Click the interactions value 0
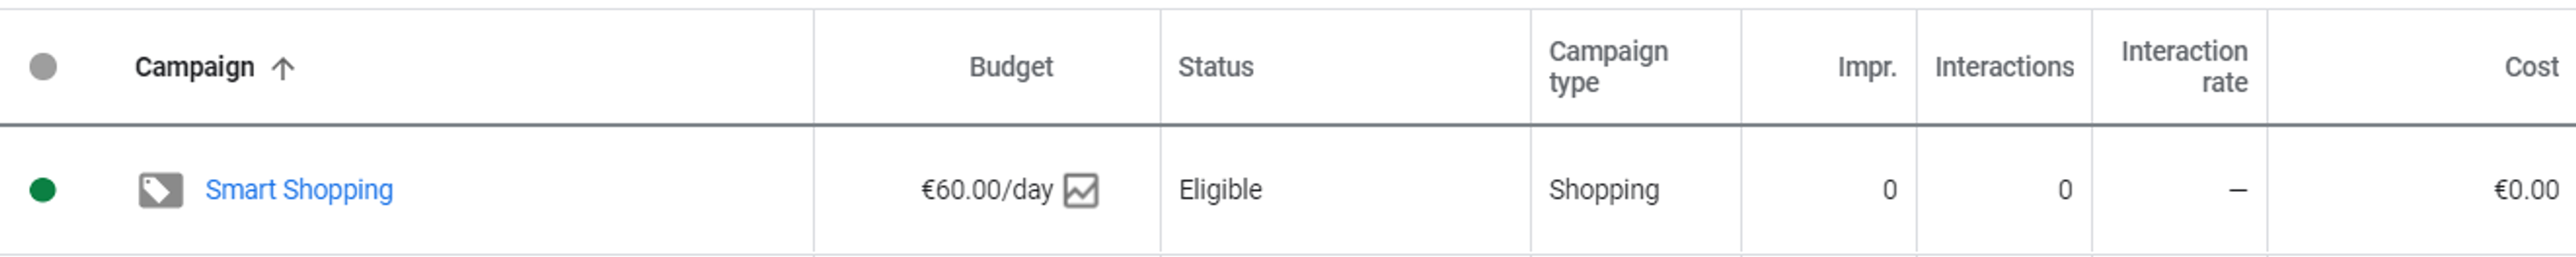 tap(2064, 190)
